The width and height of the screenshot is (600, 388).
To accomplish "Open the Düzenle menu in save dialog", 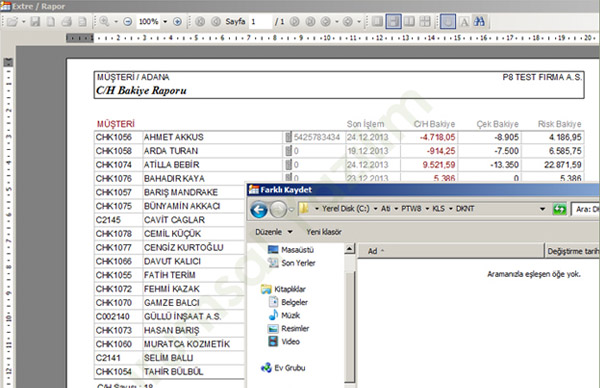I will (x=274, y=232).
